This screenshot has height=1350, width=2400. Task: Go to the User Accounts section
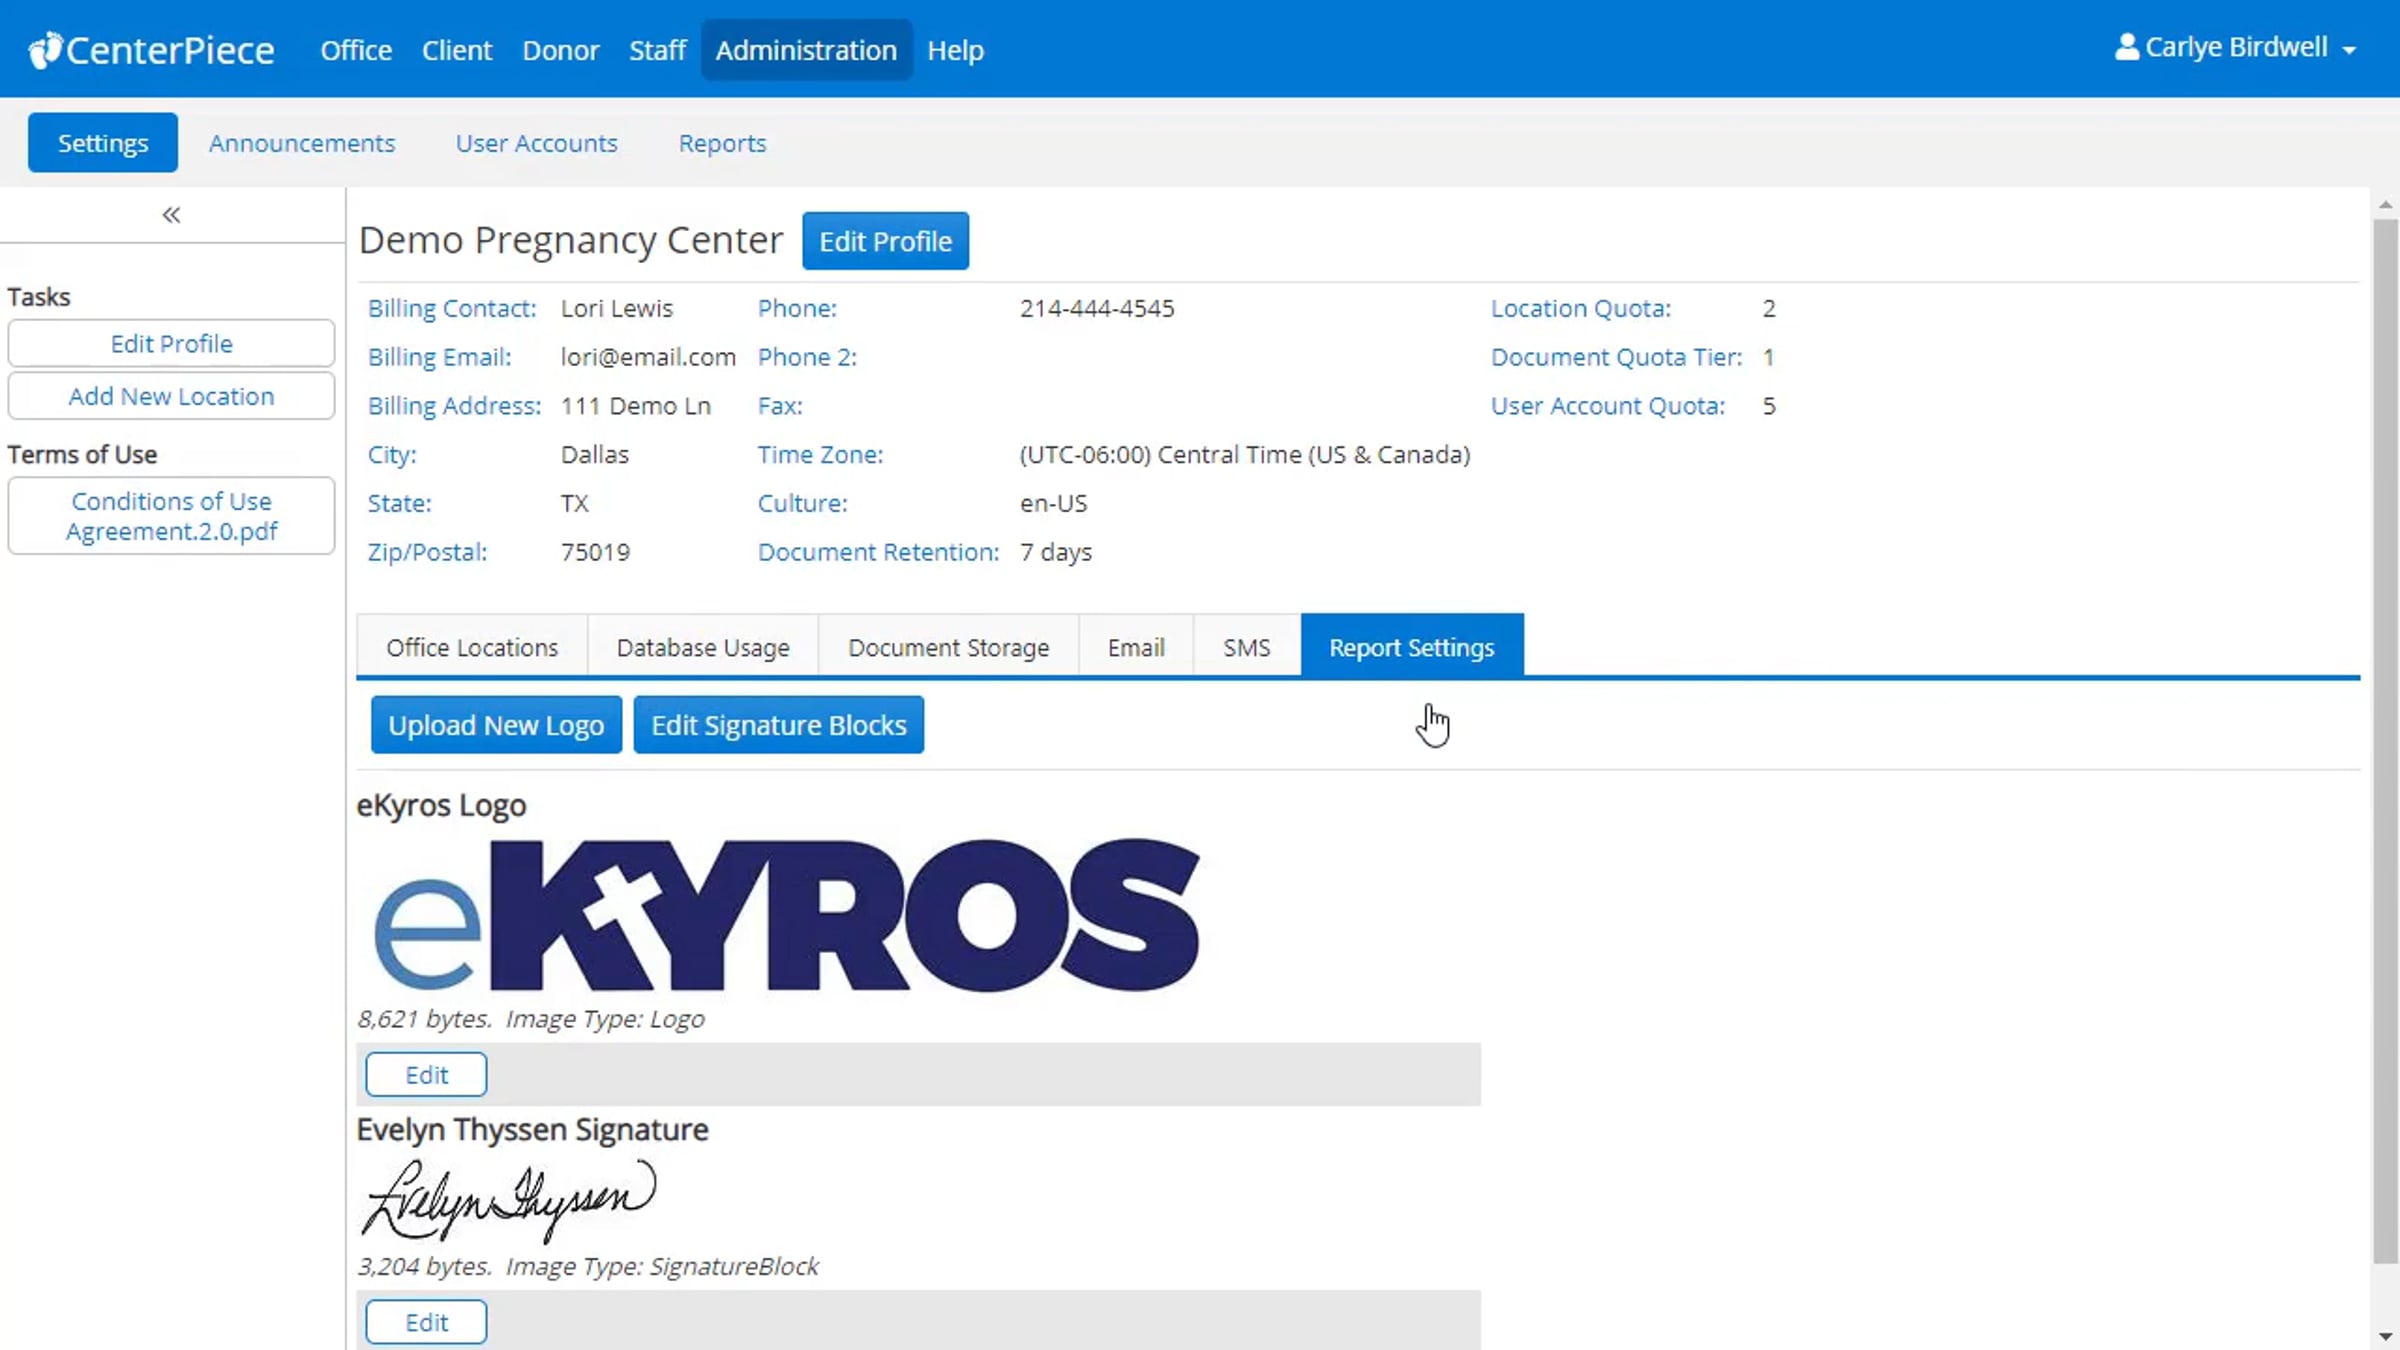(536, 143)
